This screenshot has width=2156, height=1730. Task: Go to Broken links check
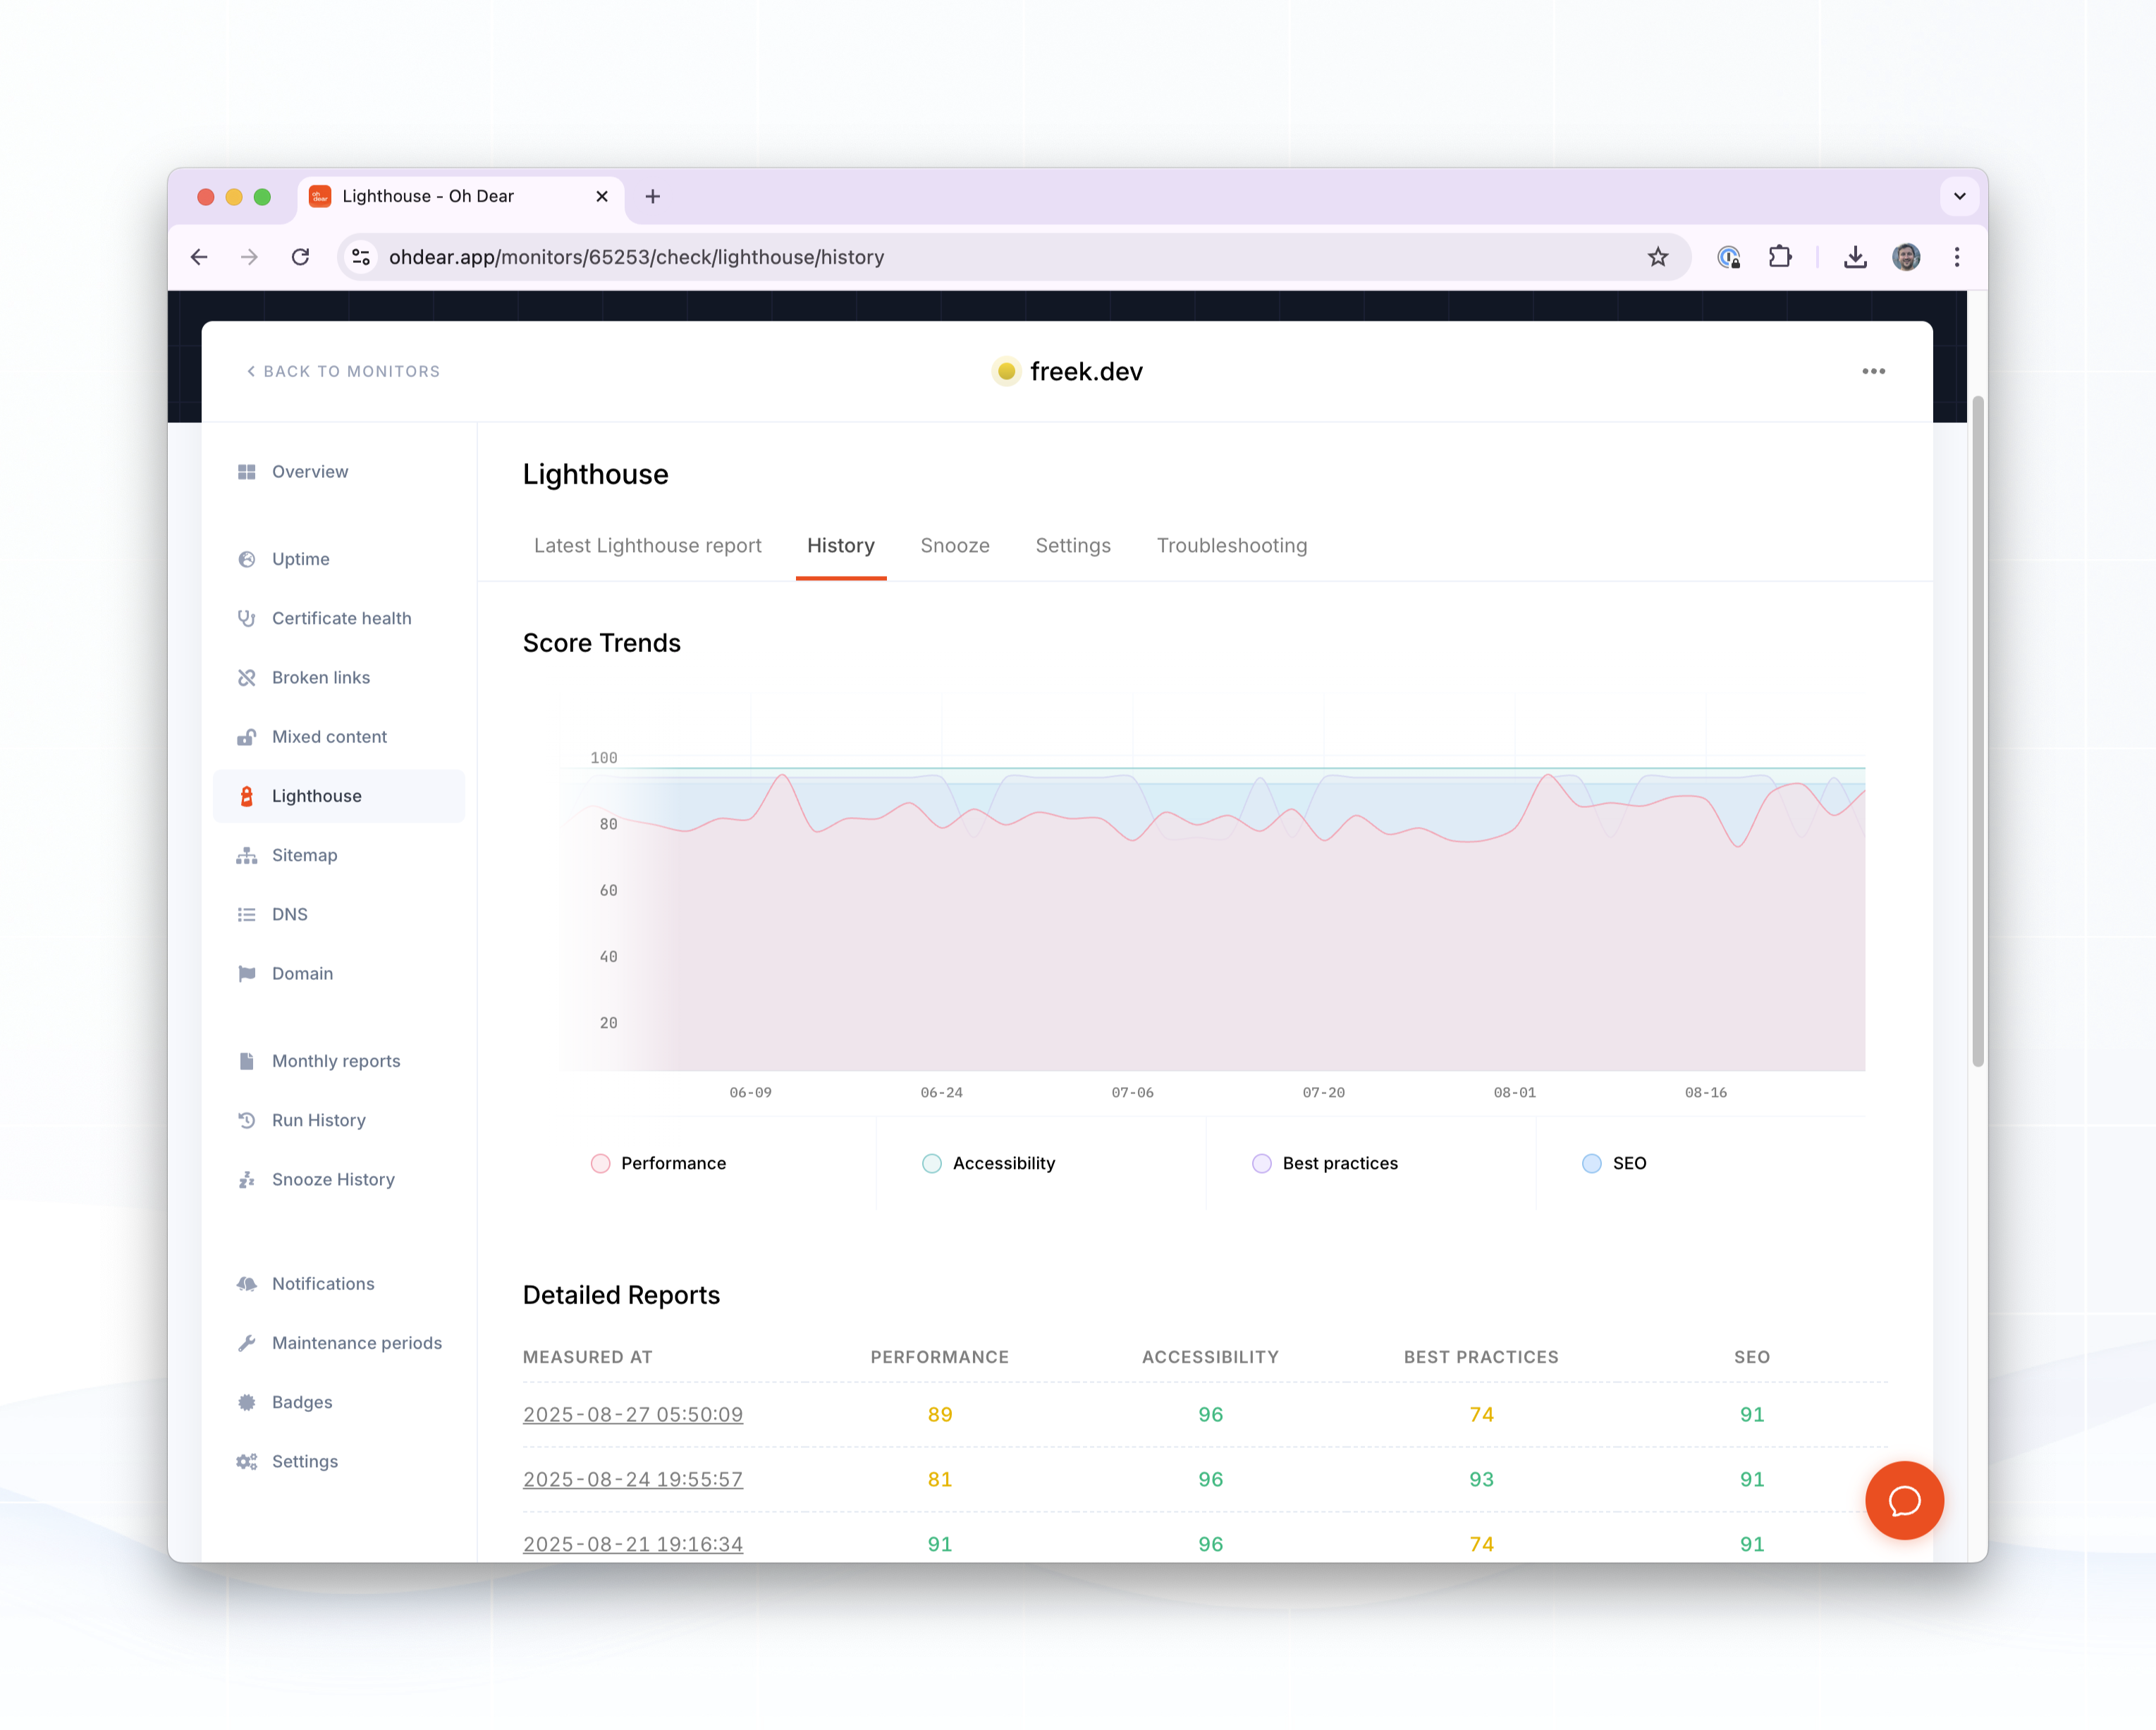(320, 677)
